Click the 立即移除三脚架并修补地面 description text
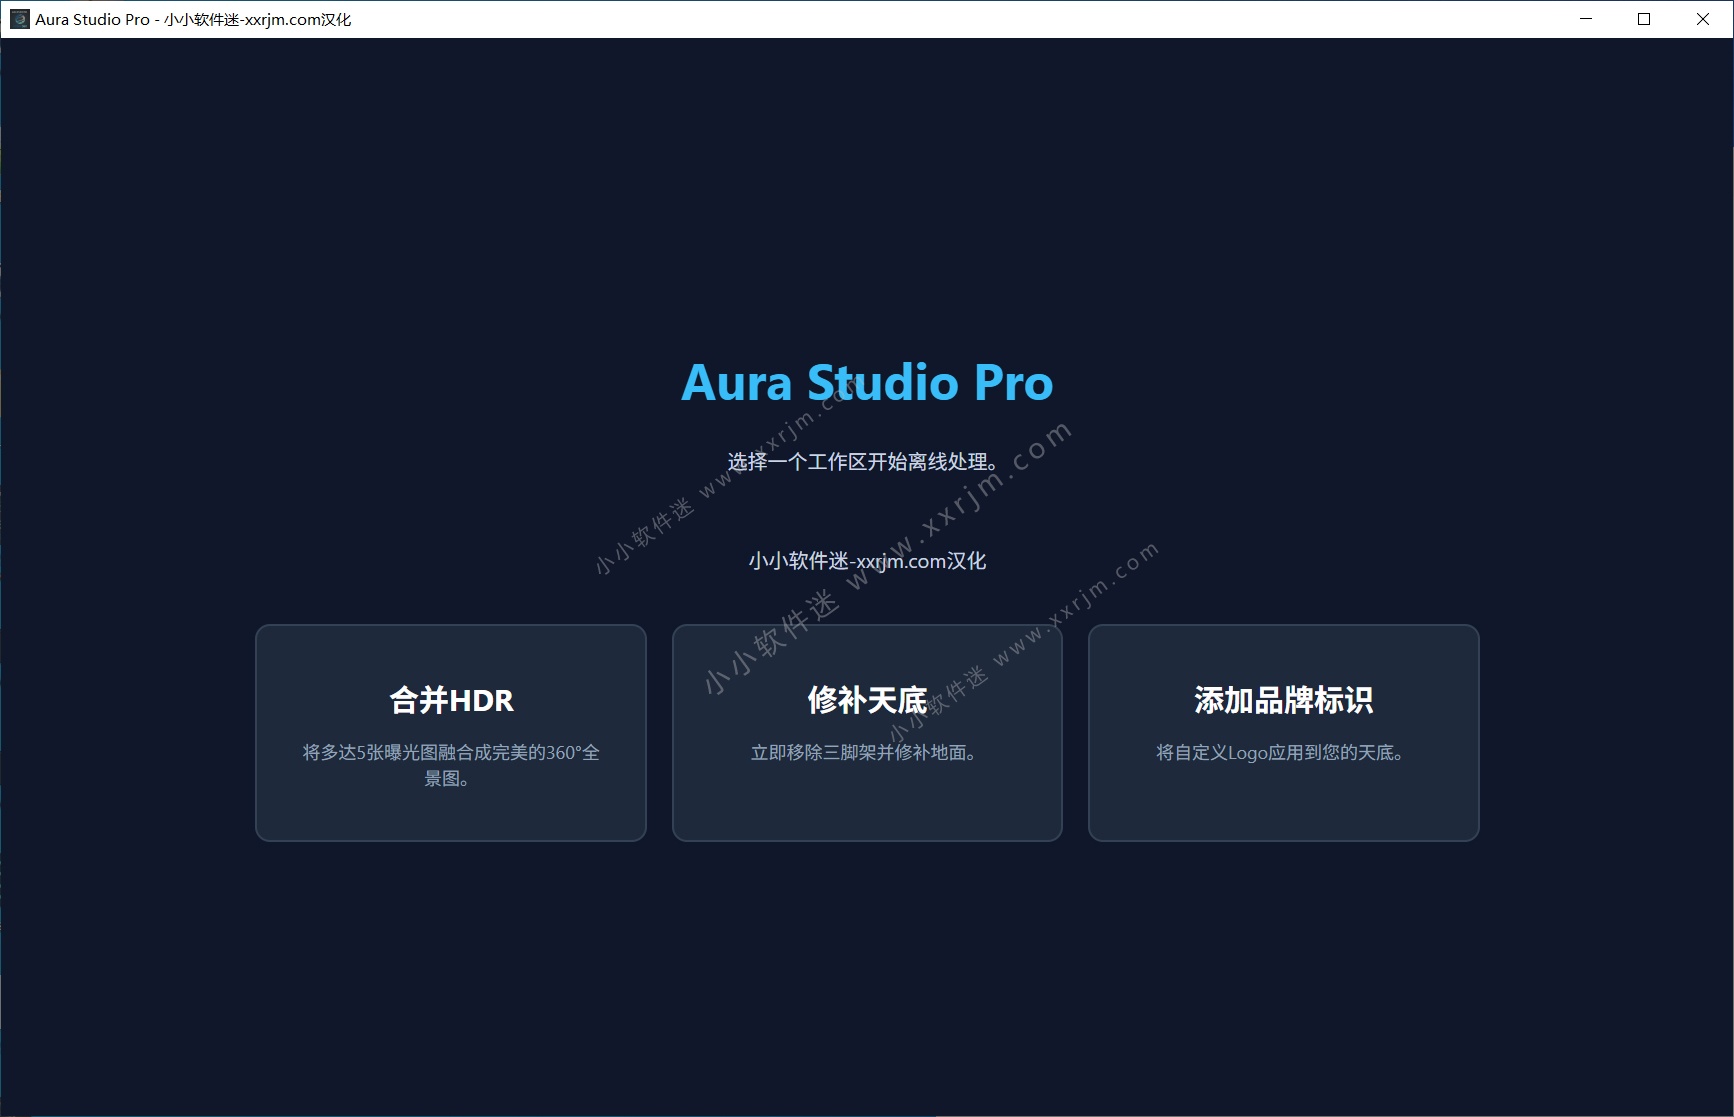This screenshot has height=1117, width=1734. pyautogui.click(x=866, y=753)
